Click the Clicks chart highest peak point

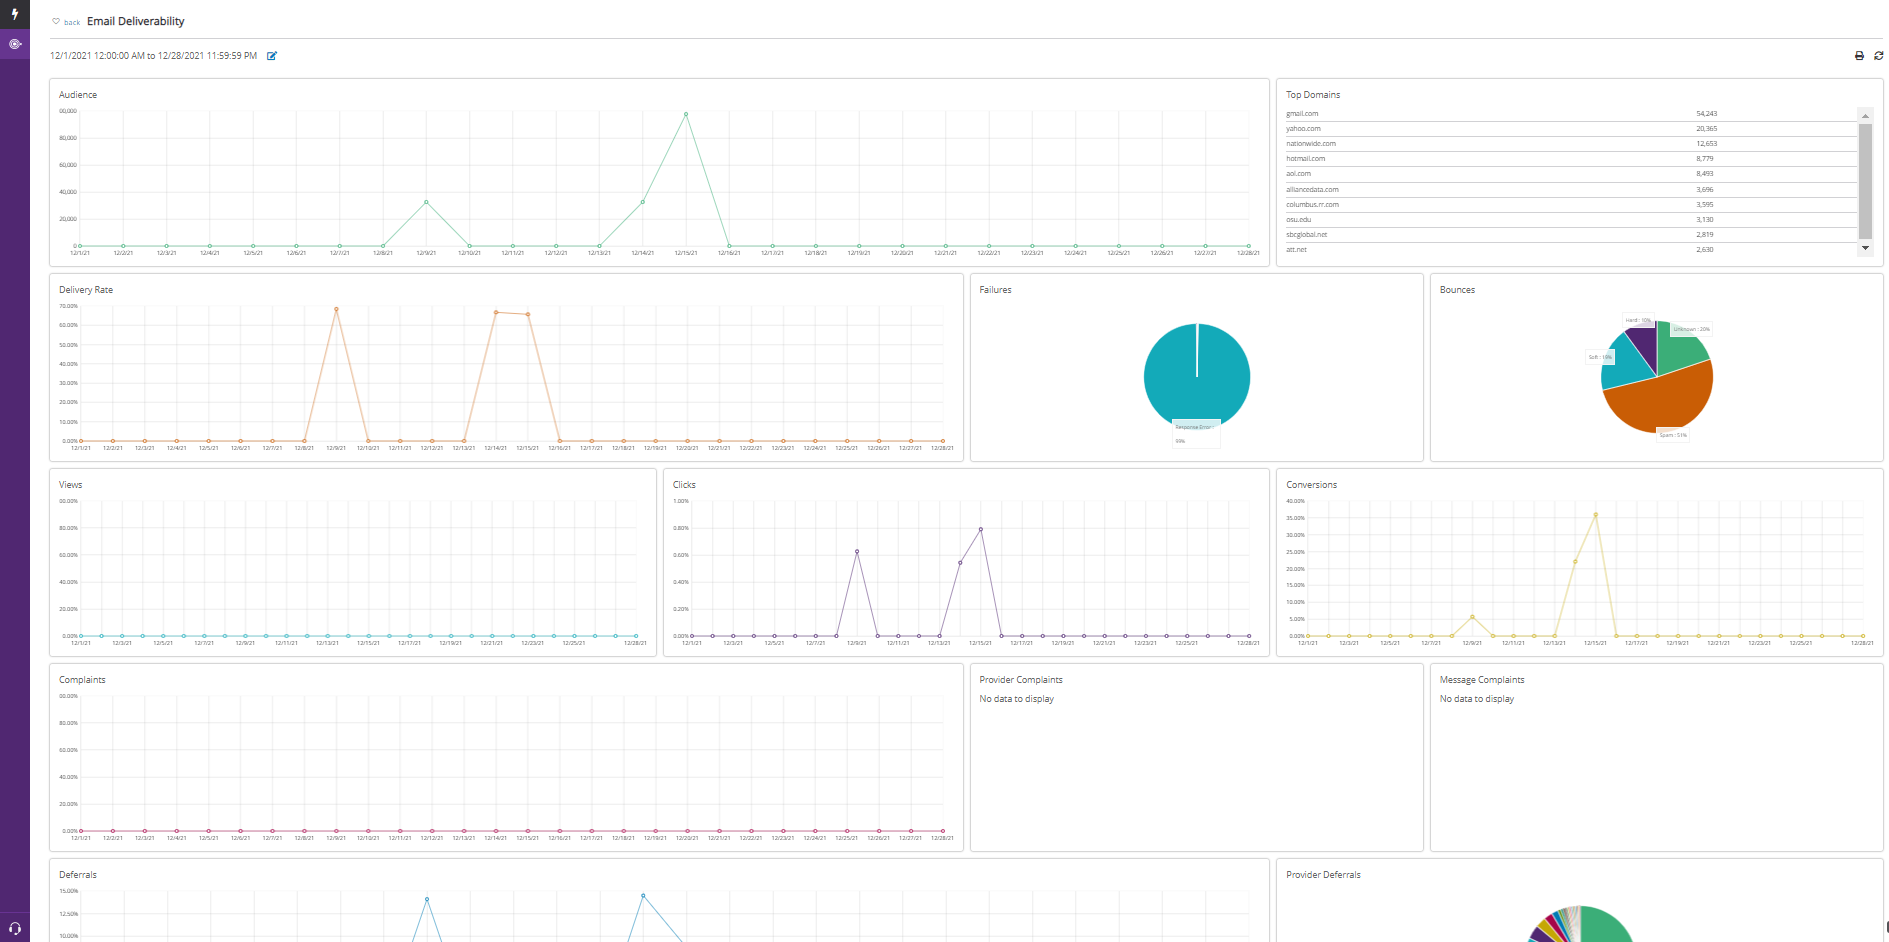click(981, 529)
